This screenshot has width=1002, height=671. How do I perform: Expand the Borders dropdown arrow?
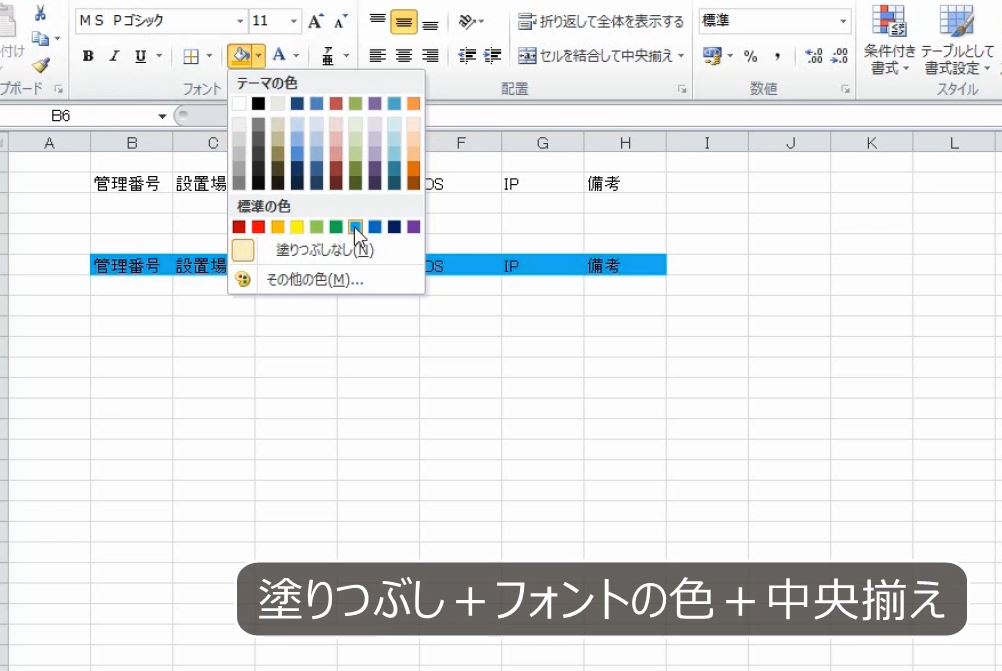click(207, 56)
